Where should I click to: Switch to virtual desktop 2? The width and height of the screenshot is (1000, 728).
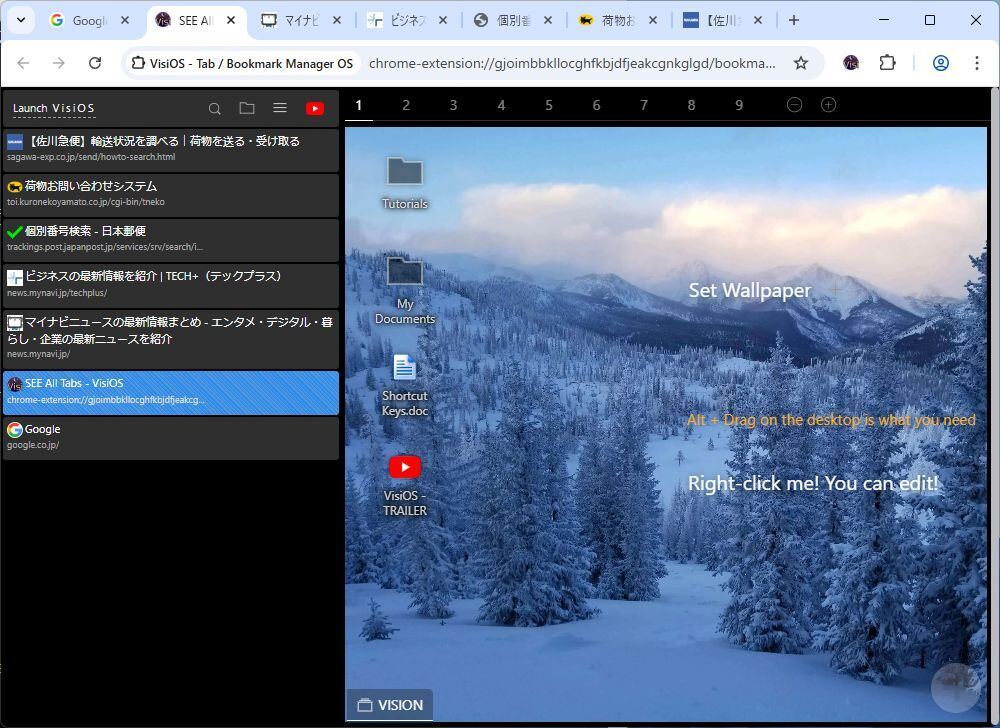coord(406,105)
